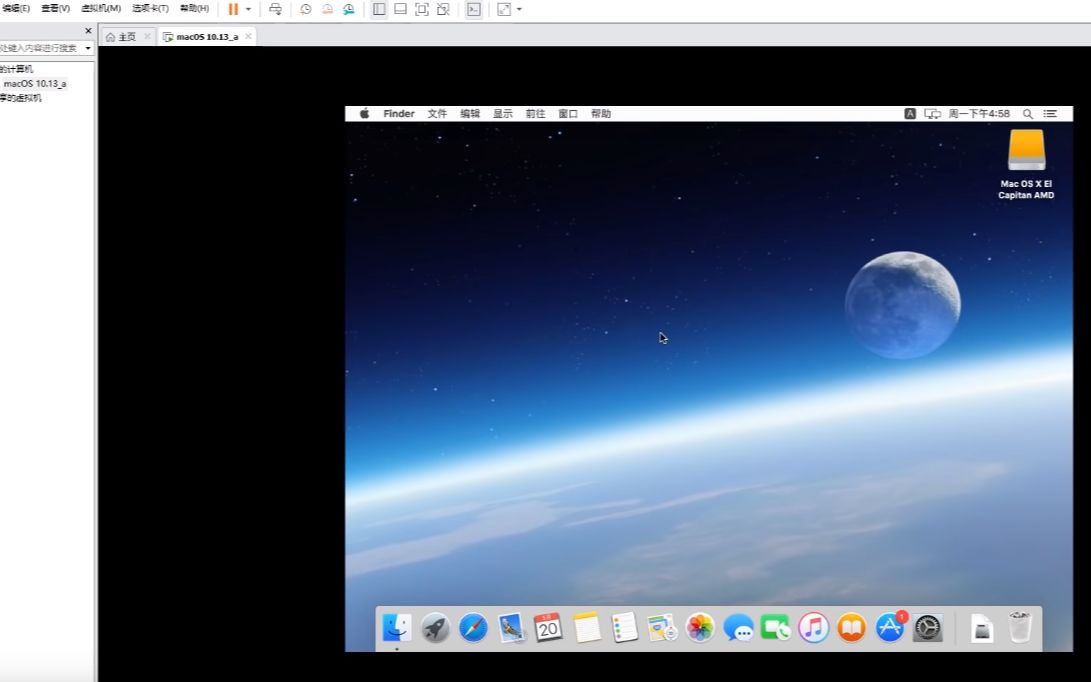Switch to the 主页 tab
The image size is (1091, 682).
(x=126, y=35)
